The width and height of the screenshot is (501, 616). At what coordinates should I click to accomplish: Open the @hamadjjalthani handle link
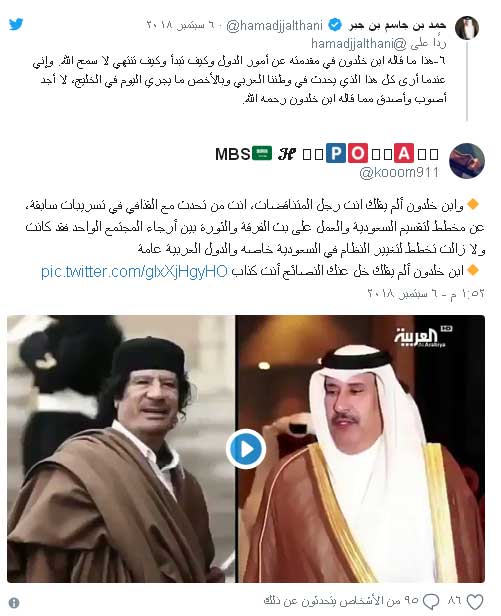pos(274,26)
